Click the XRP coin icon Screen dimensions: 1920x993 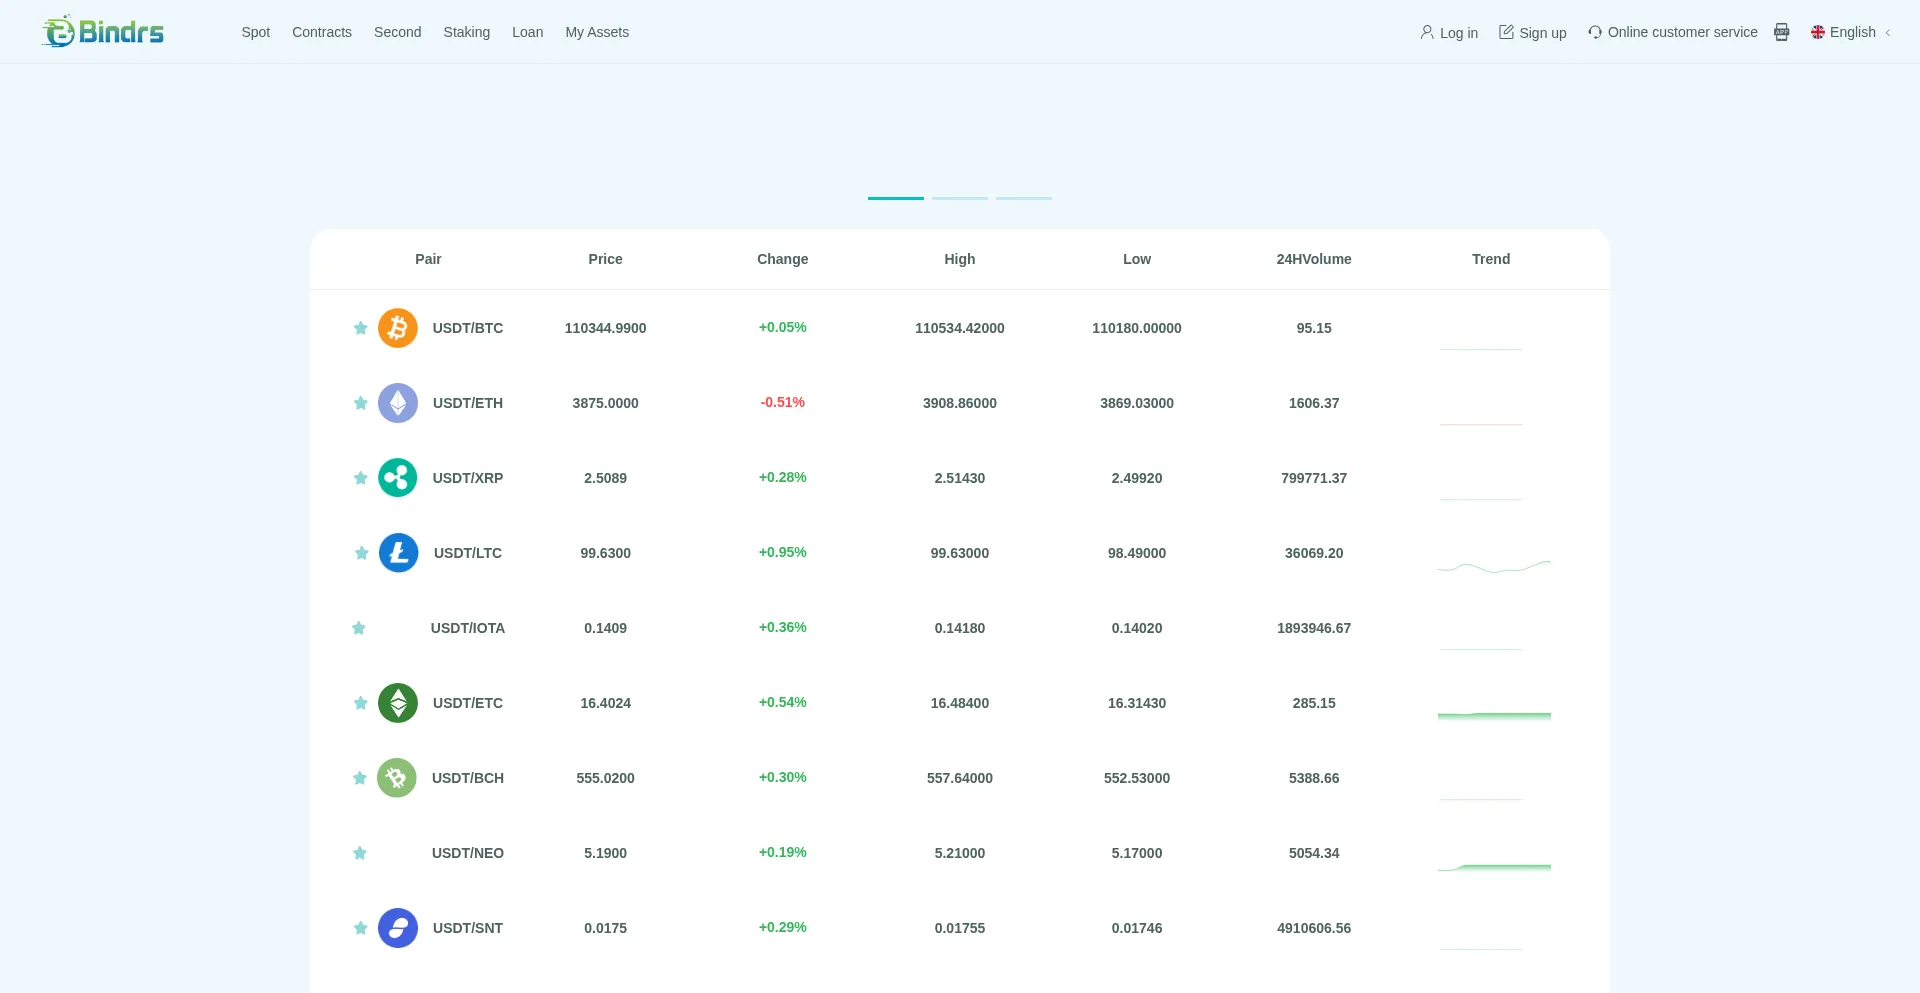[x=397, y=478]
